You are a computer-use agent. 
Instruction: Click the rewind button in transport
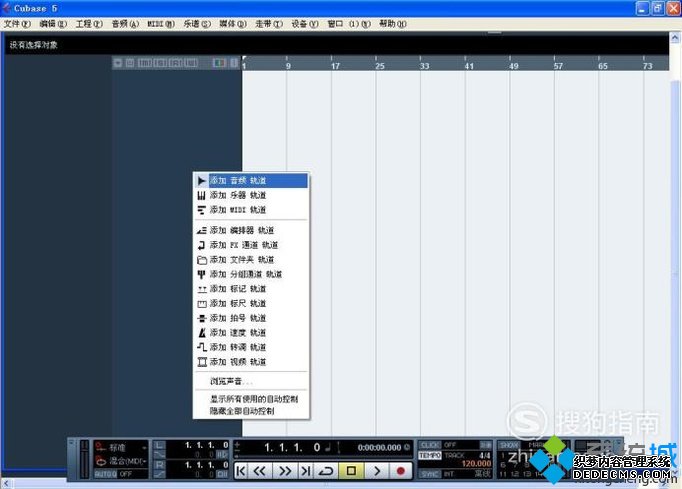coord(260,471)
